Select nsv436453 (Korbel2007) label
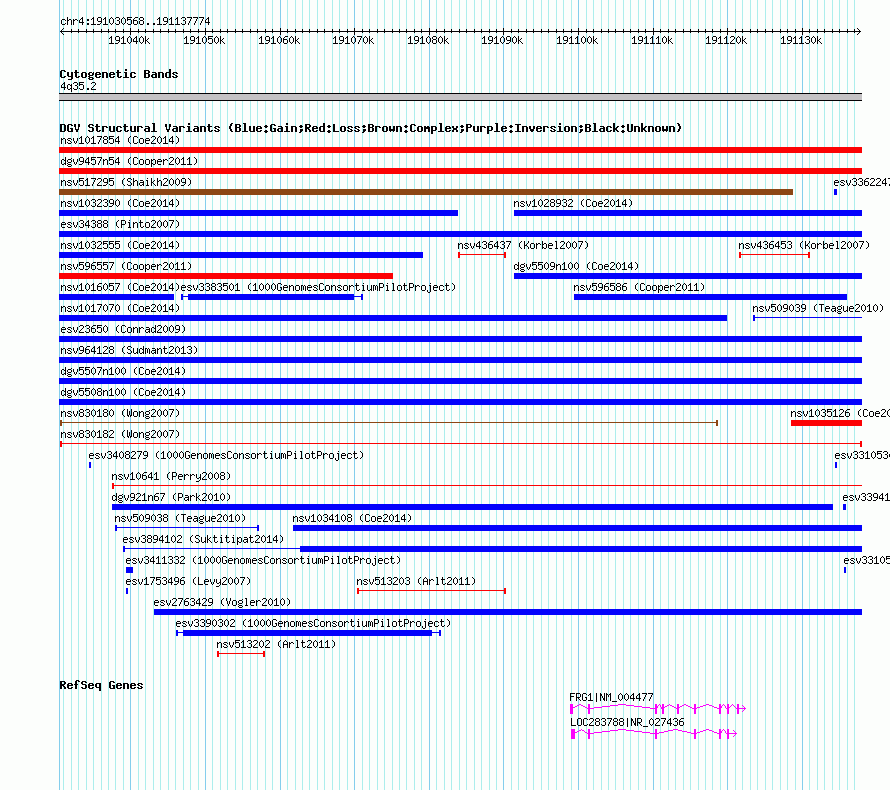This screenshot has height=790, width=890. click(x=804, y=245)
